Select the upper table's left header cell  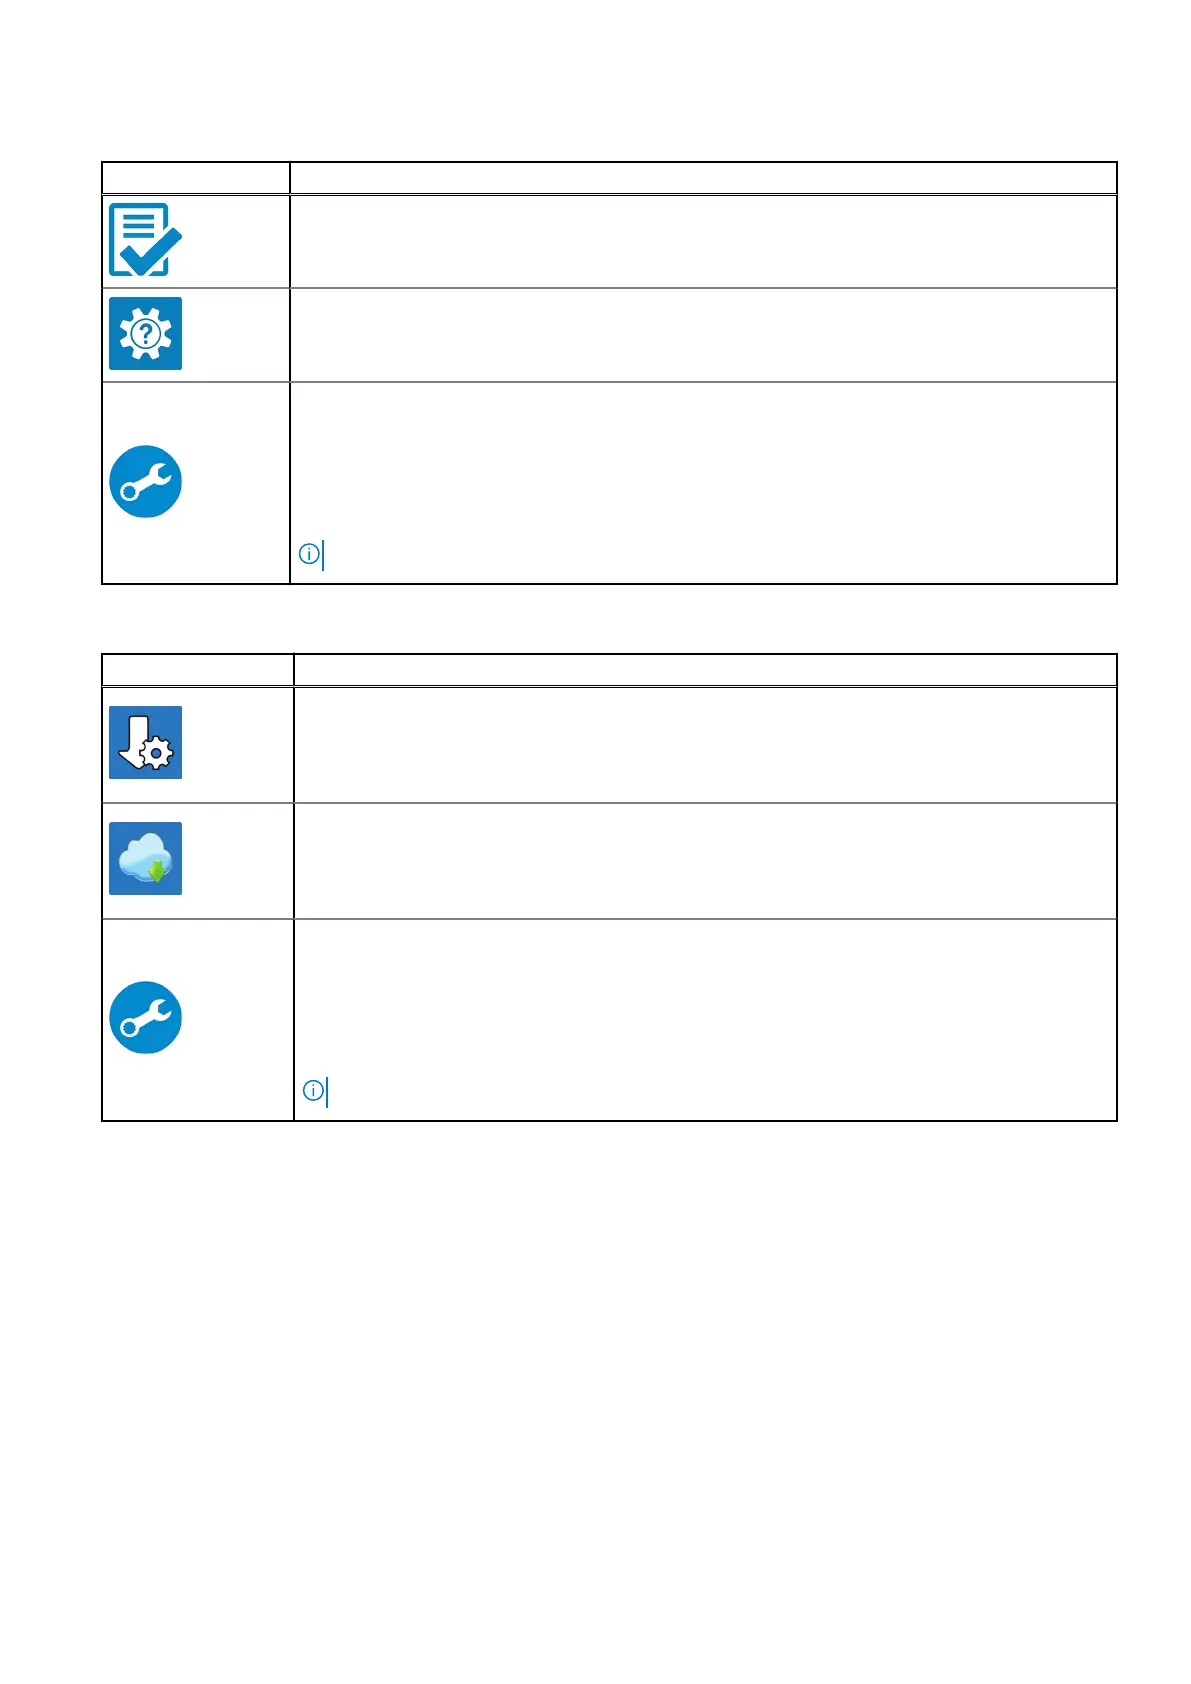click(196, 178)
